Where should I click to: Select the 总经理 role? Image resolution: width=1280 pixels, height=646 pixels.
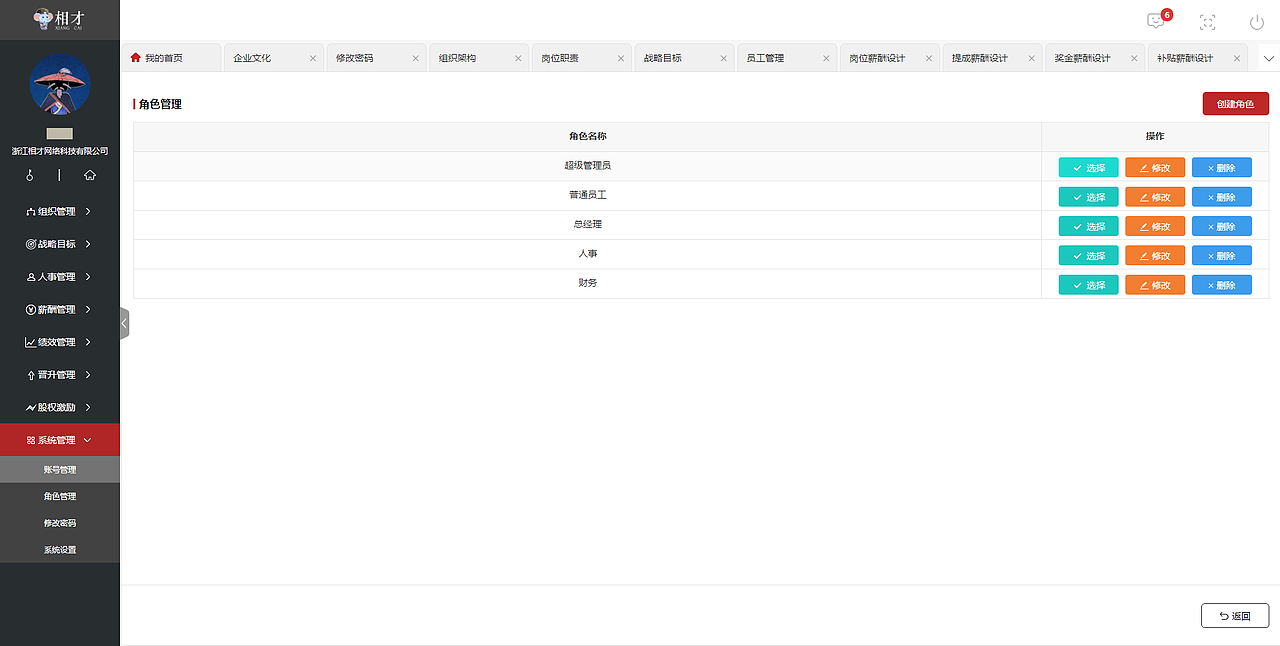1088,226
